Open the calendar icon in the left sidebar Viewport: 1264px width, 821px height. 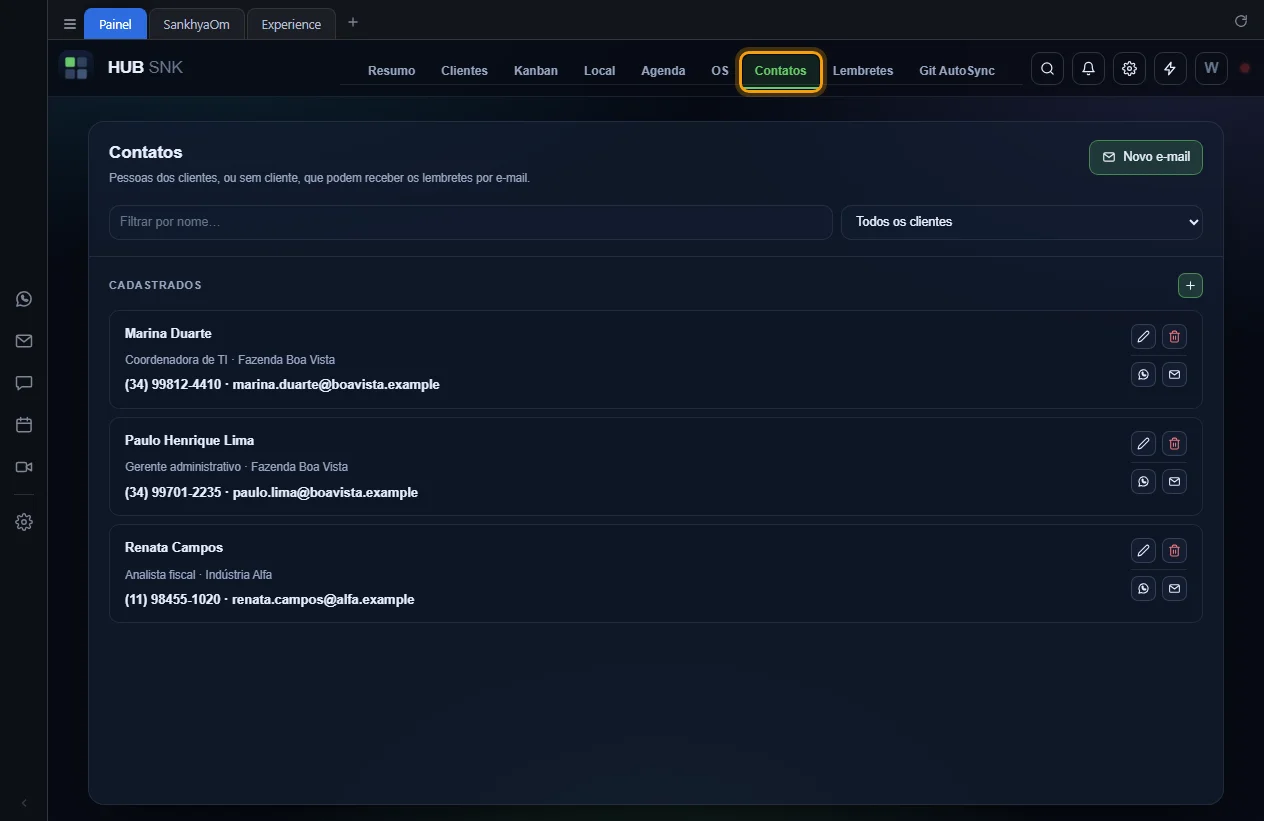24,425
